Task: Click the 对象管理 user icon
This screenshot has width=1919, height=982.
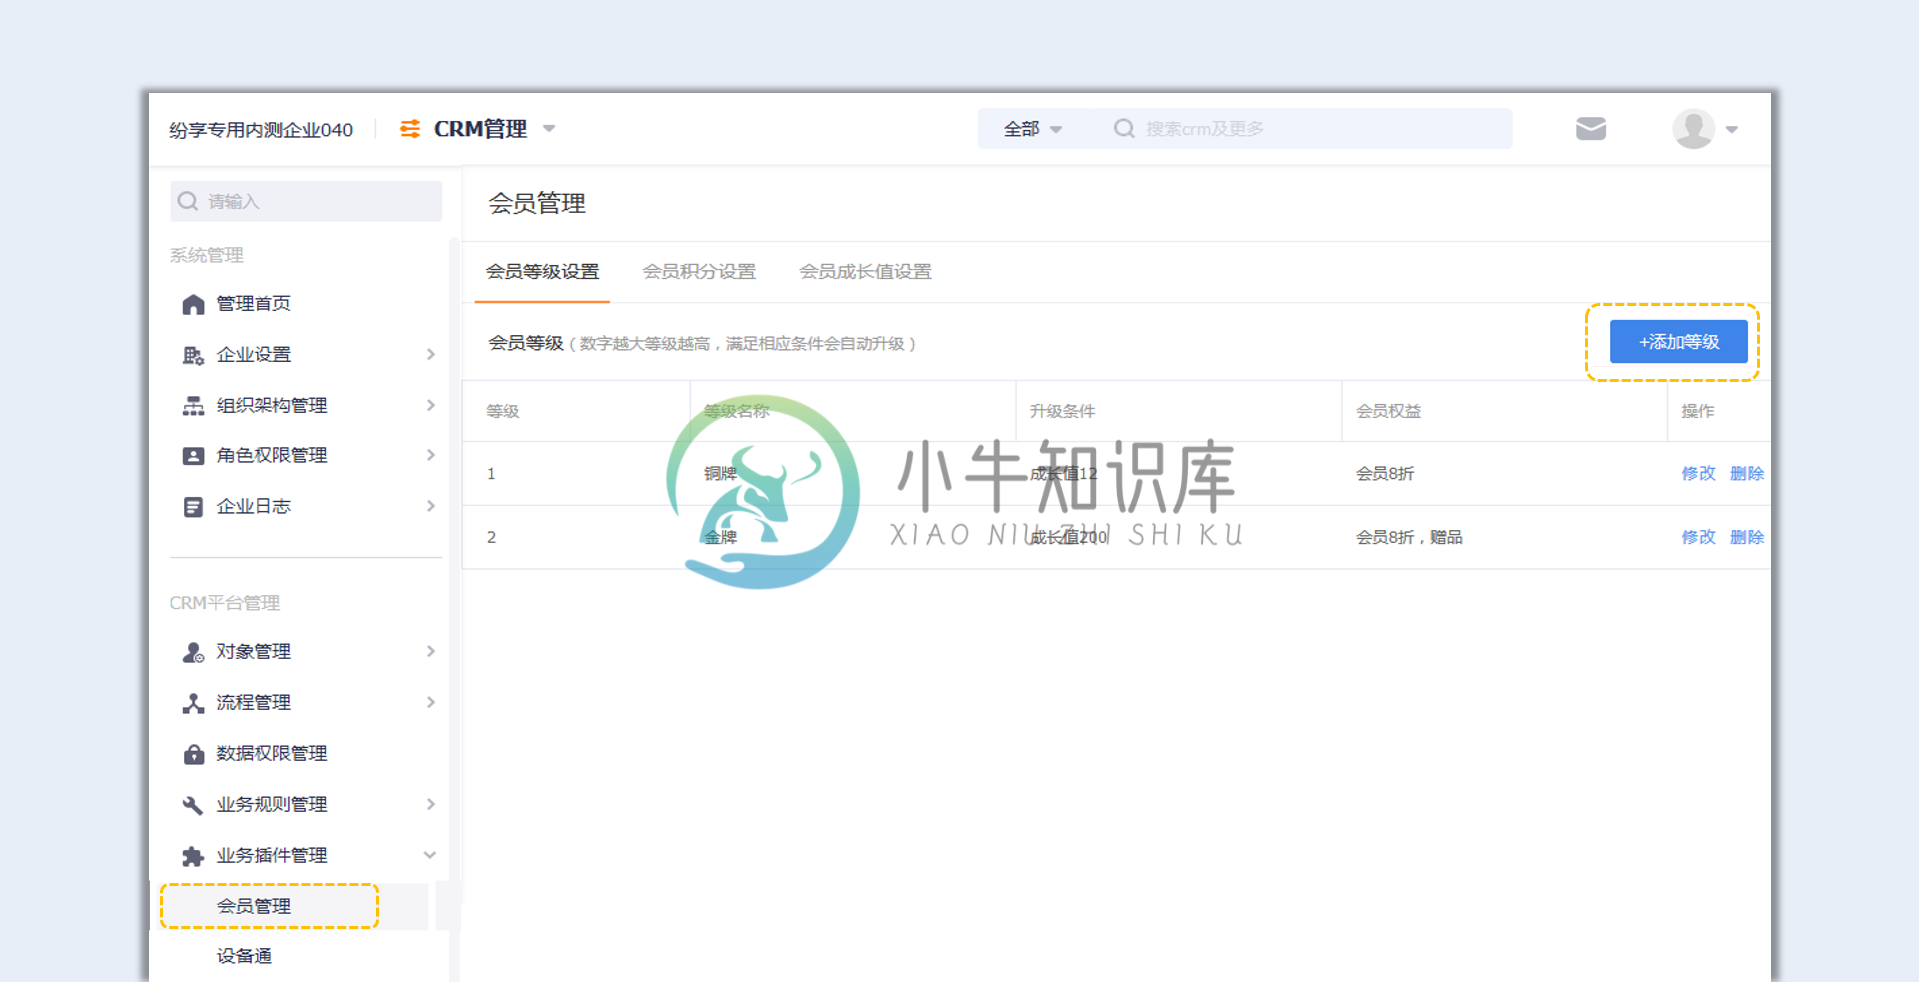Action: click(x=193, y=652)
